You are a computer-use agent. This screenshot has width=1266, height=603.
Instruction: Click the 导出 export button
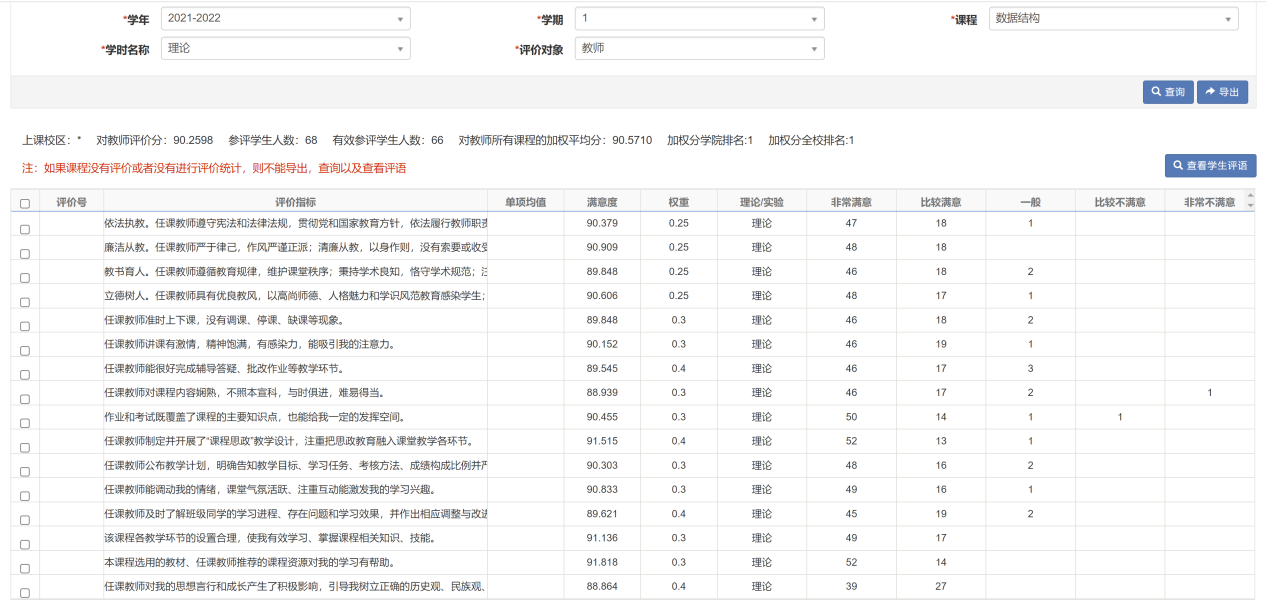pos(1222,92)
